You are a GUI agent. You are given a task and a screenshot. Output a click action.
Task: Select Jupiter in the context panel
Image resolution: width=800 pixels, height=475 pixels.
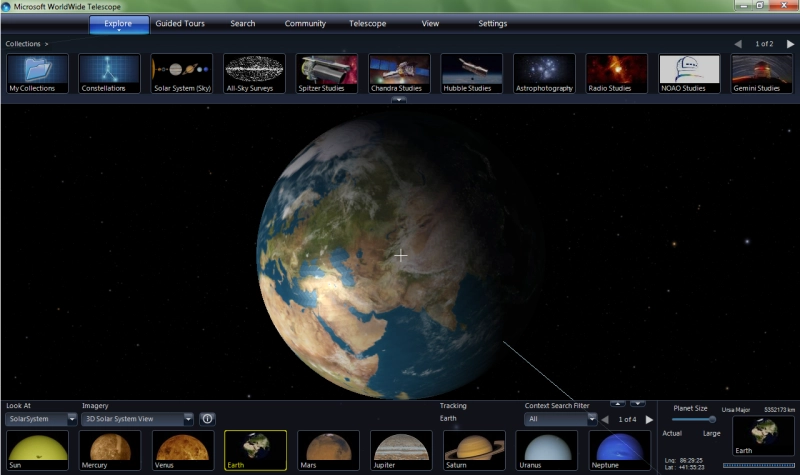401,450
